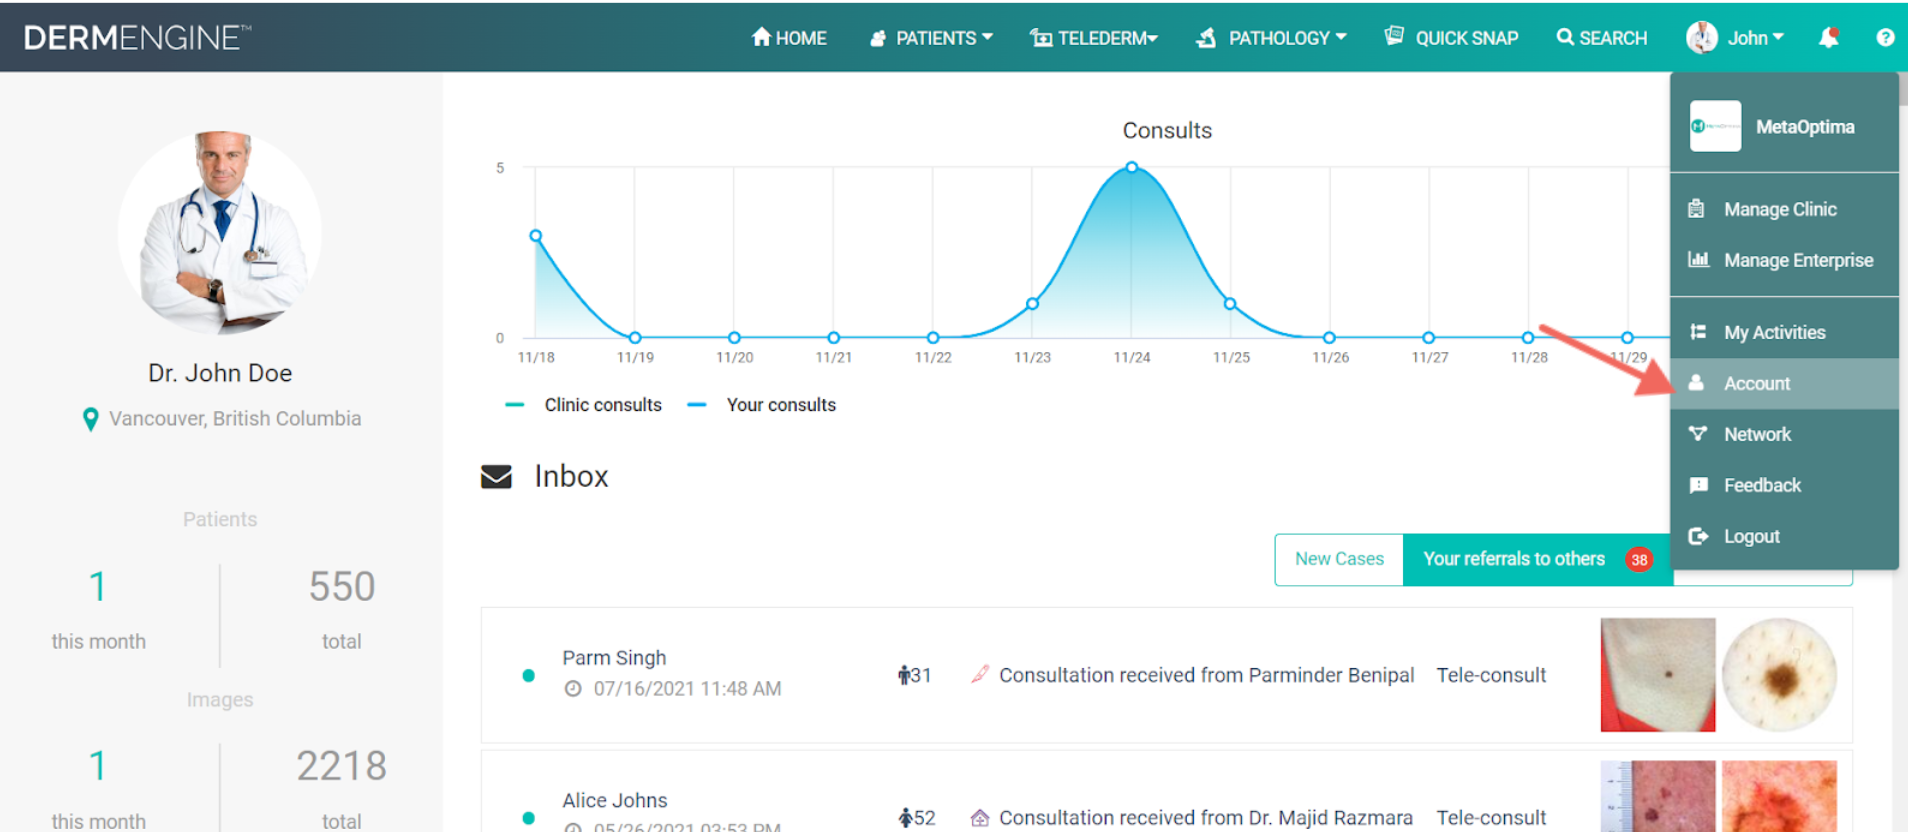Click the Feedback speech icon
Image resolution: width=1908 pixels, height=832 pixels.
(x=1698, y=485)
